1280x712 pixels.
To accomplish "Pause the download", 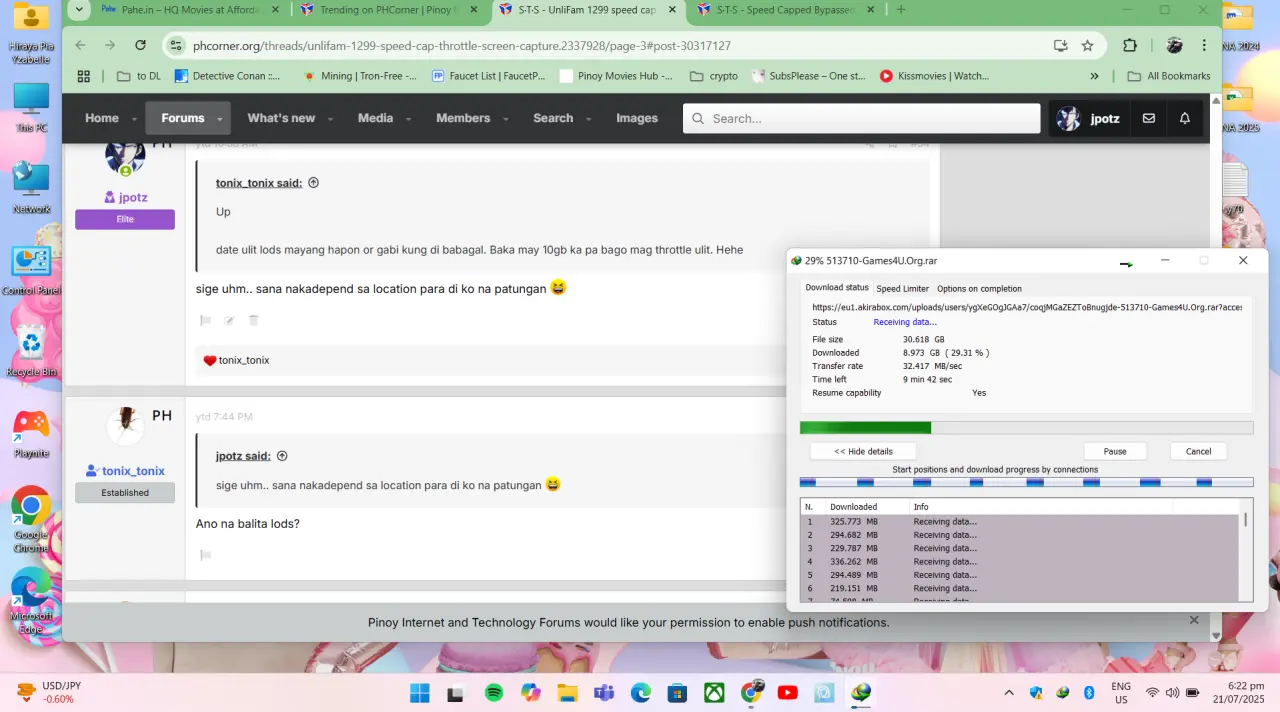I will pos(1115,451).
